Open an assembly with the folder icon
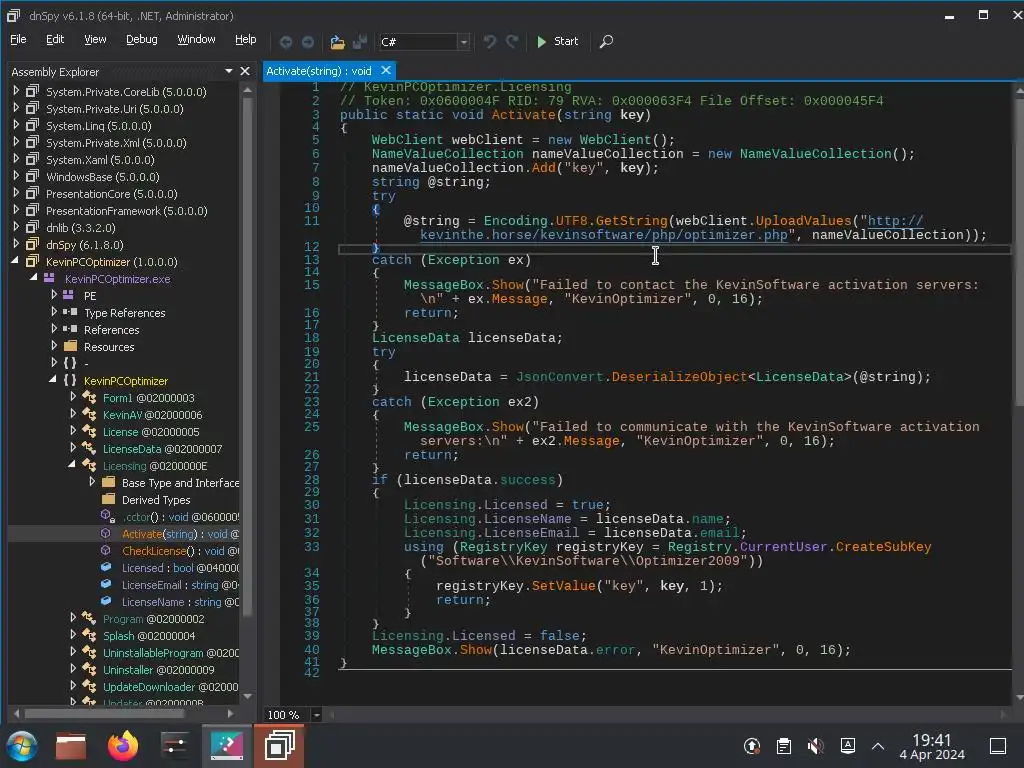 337,42
